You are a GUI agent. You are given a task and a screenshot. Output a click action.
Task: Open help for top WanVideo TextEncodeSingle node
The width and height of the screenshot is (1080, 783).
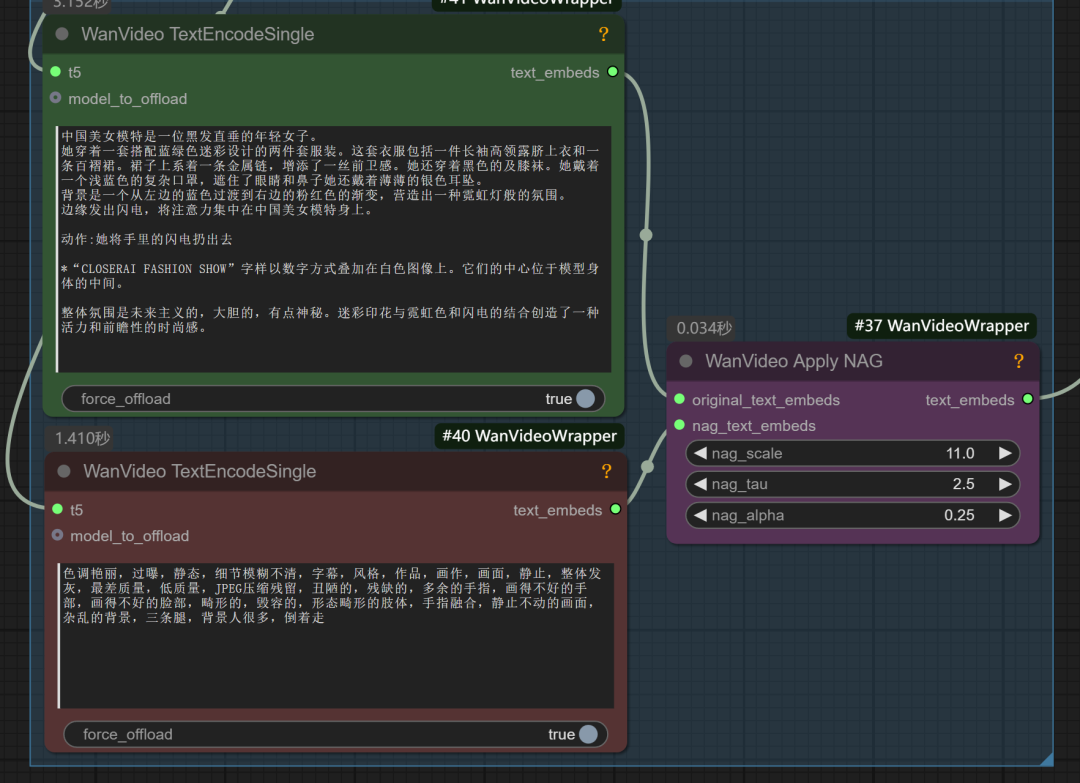tap(603, 34)
